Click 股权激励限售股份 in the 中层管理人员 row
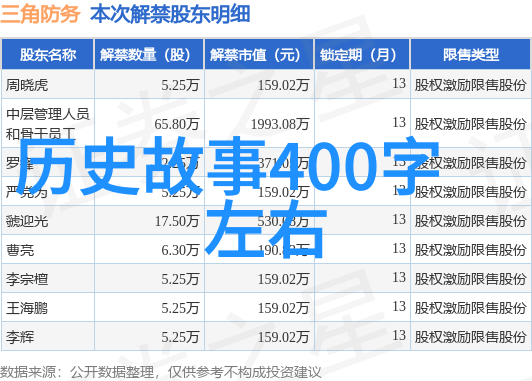The width and height of the screenshot is (532, 381). tap(470, 124)
